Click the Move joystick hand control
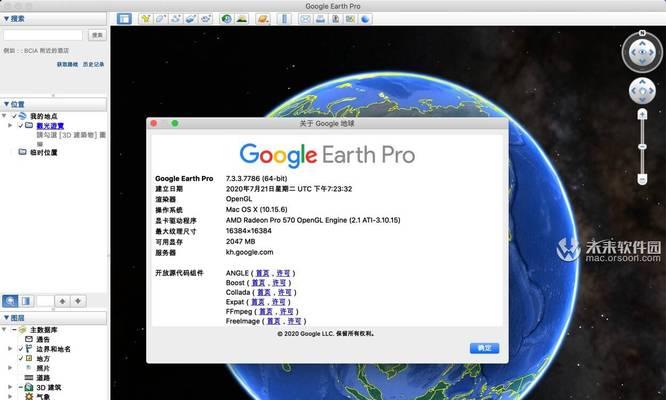 pyautogui.click(x=642, y=91)
